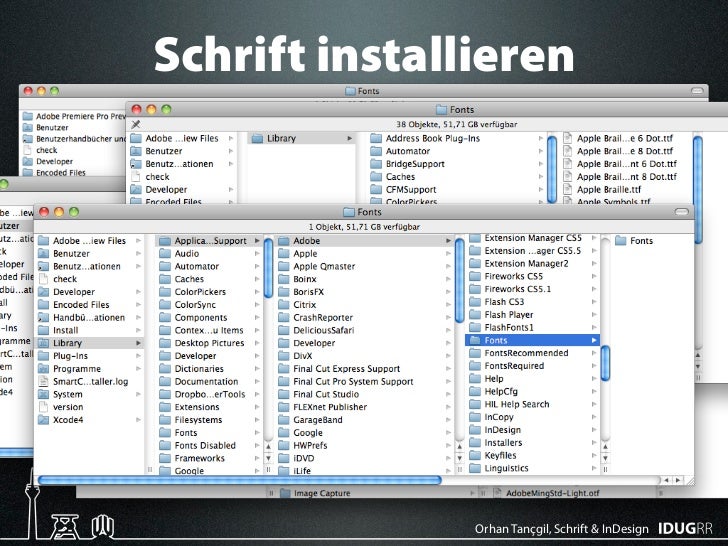Select the Audio folder row
728x546 pixels.
(x=209, y=254)
